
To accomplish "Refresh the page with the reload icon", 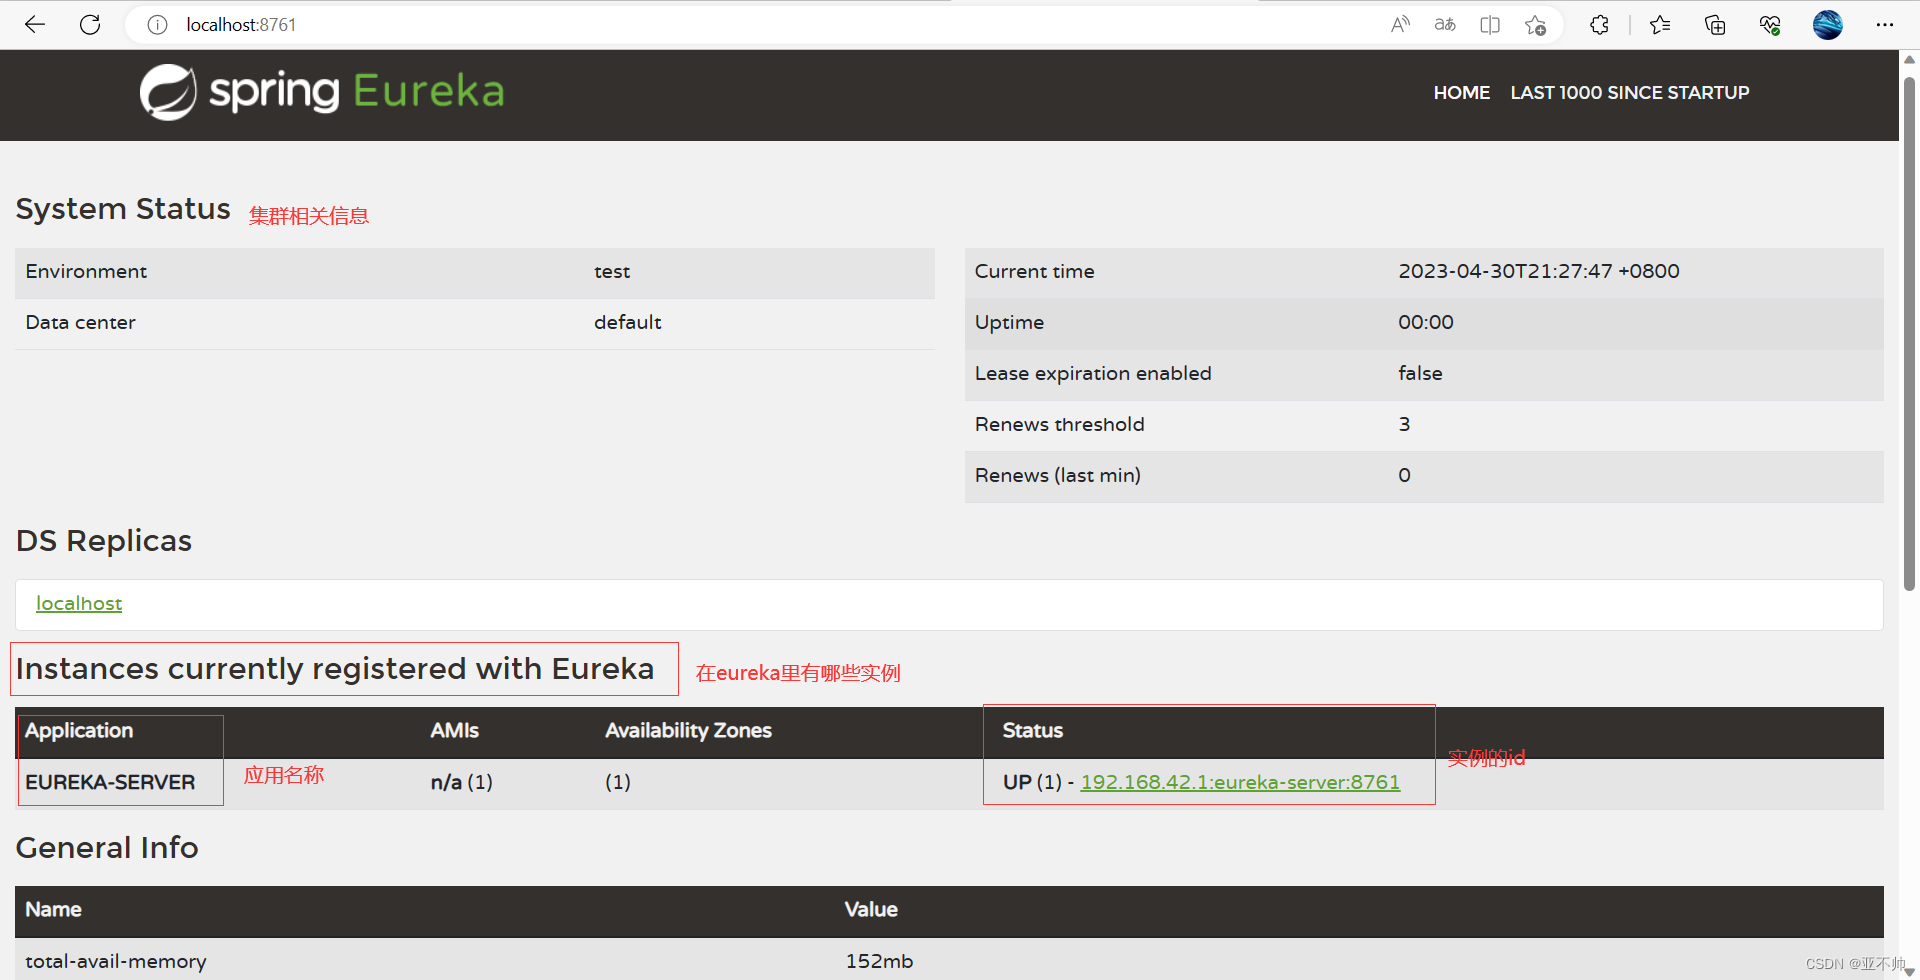I will click(x=90, y=24).
